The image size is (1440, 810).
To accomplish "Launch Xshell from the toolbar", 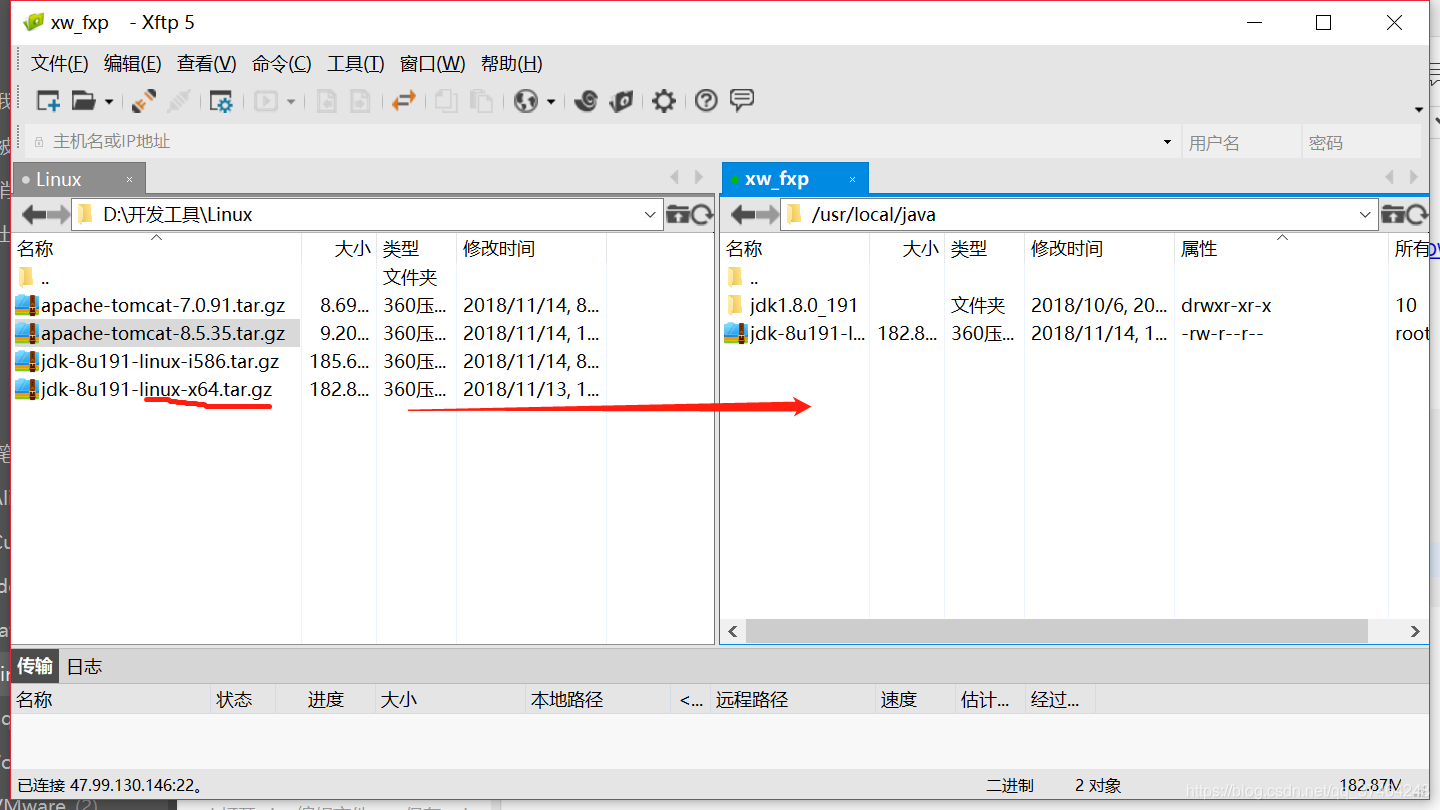I will [x=586, y=100].
